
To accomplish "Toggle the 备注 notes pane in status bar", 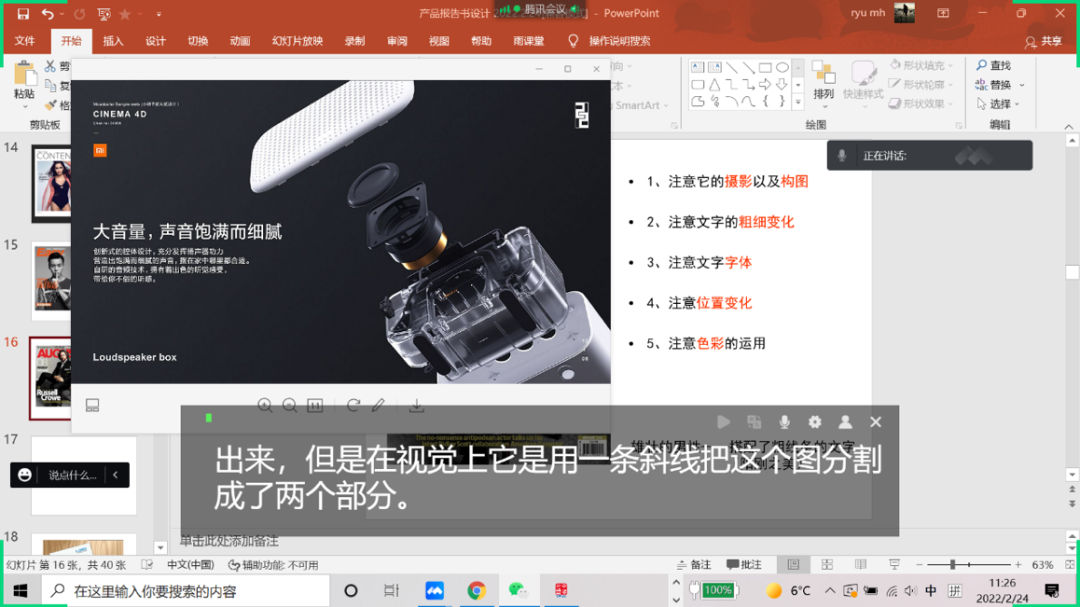I will click(x=694, y=565).
